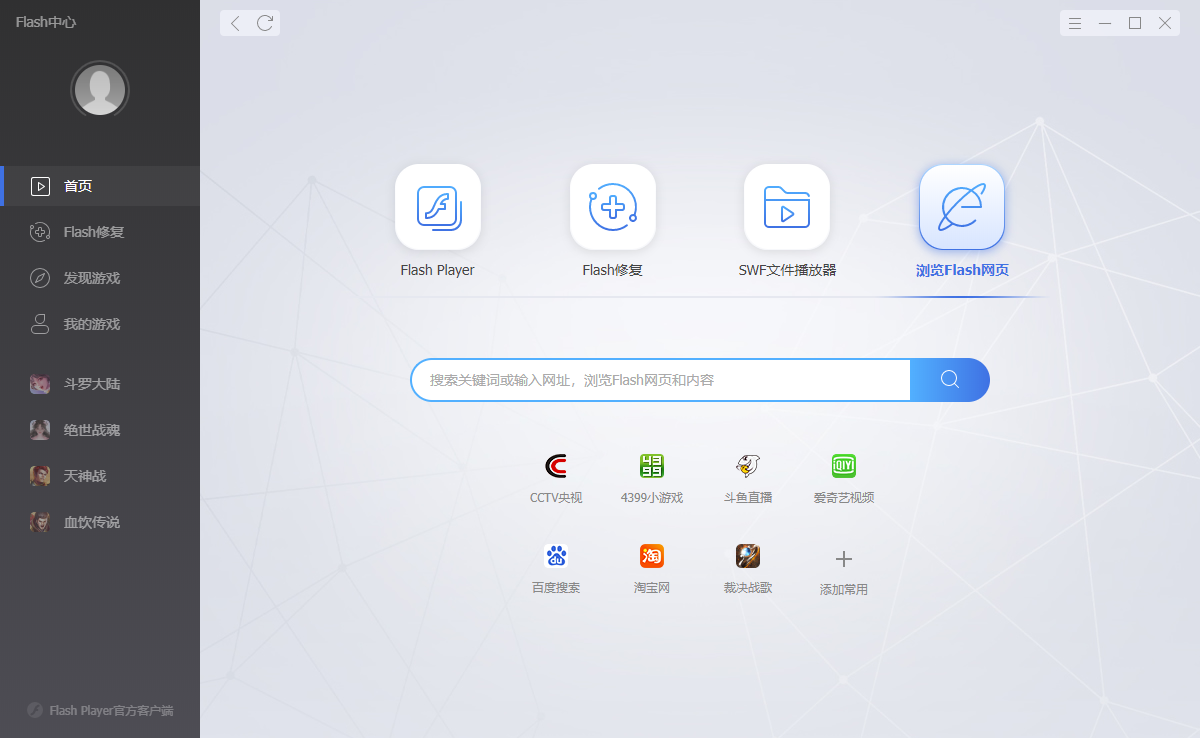
Task: Open the 裁决战歌 game shortcut
Action: (747, 567)
